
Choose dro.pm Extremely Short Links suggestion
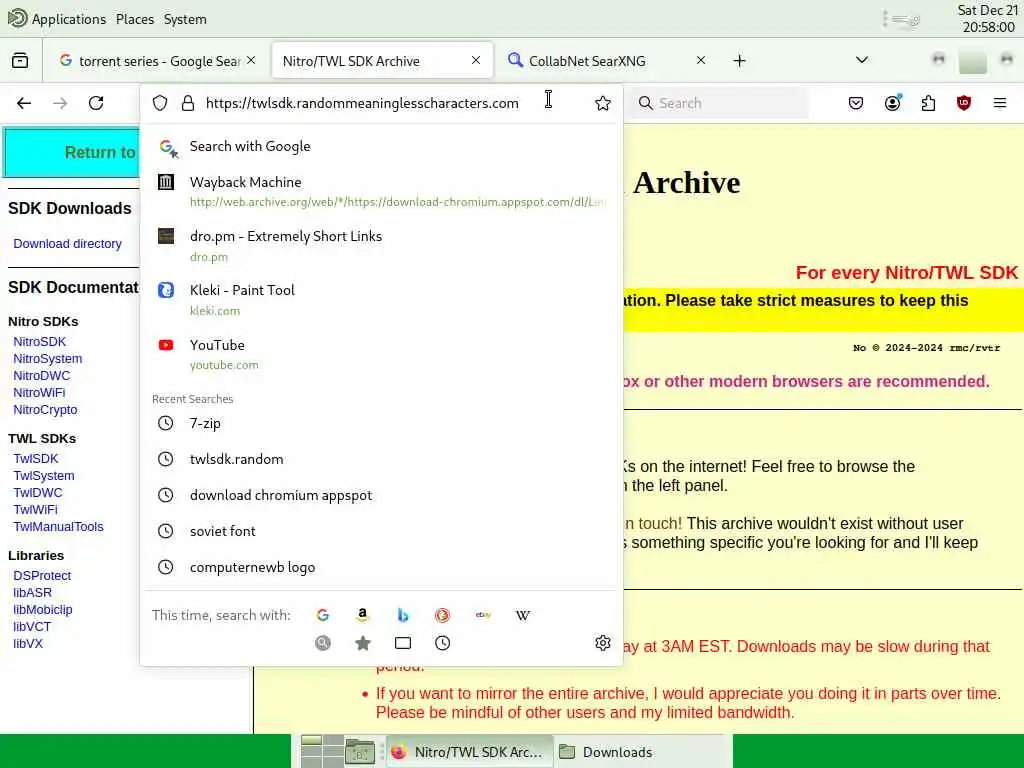[x=381, y=246]
